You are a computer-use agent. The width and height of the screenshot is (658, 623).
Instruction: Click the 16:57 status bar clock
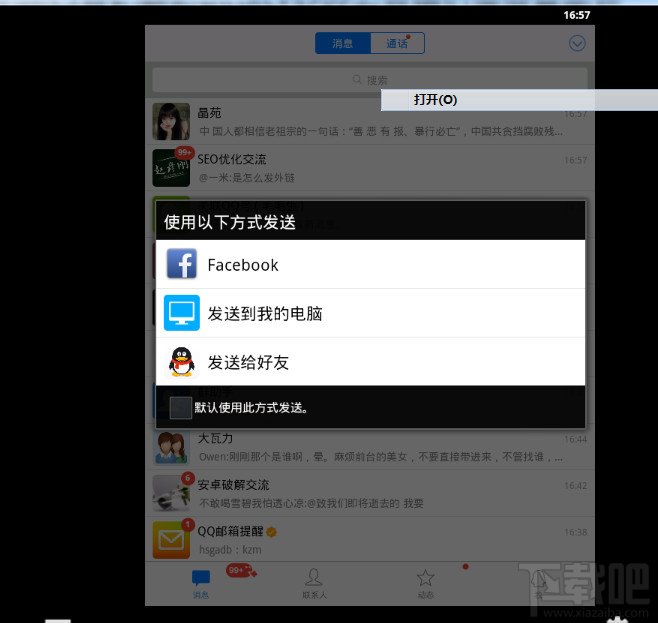tap(577, 15)
